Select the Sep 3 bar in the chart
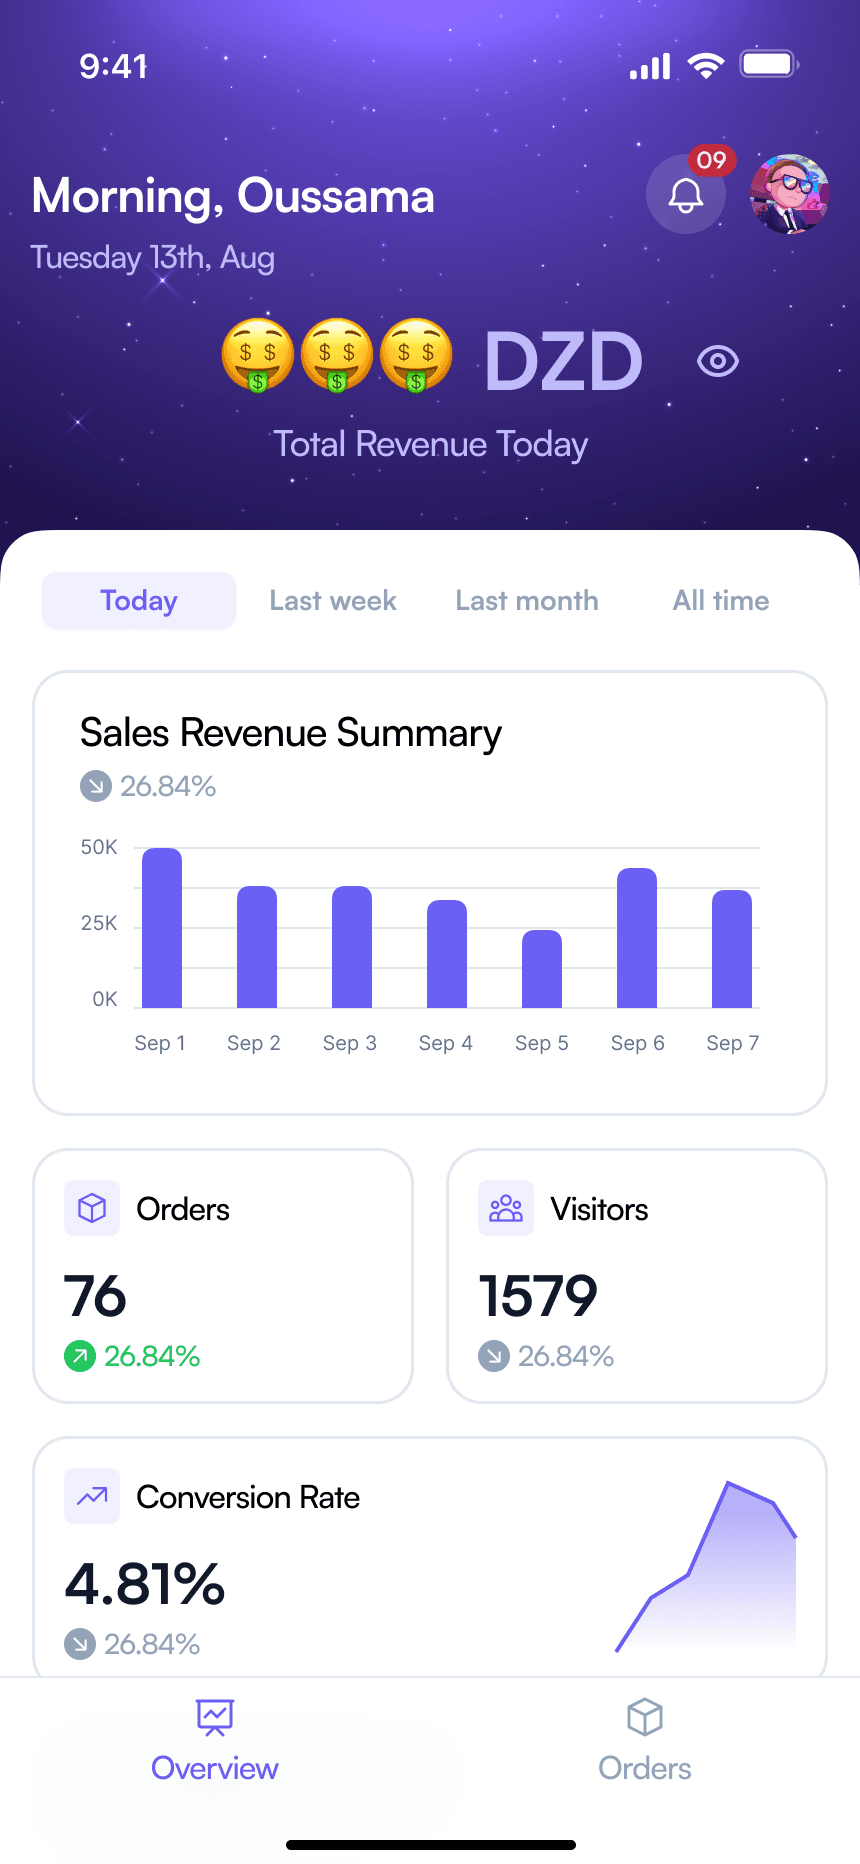This screenshot has height=1864, width=860. [x=352, y=947]
